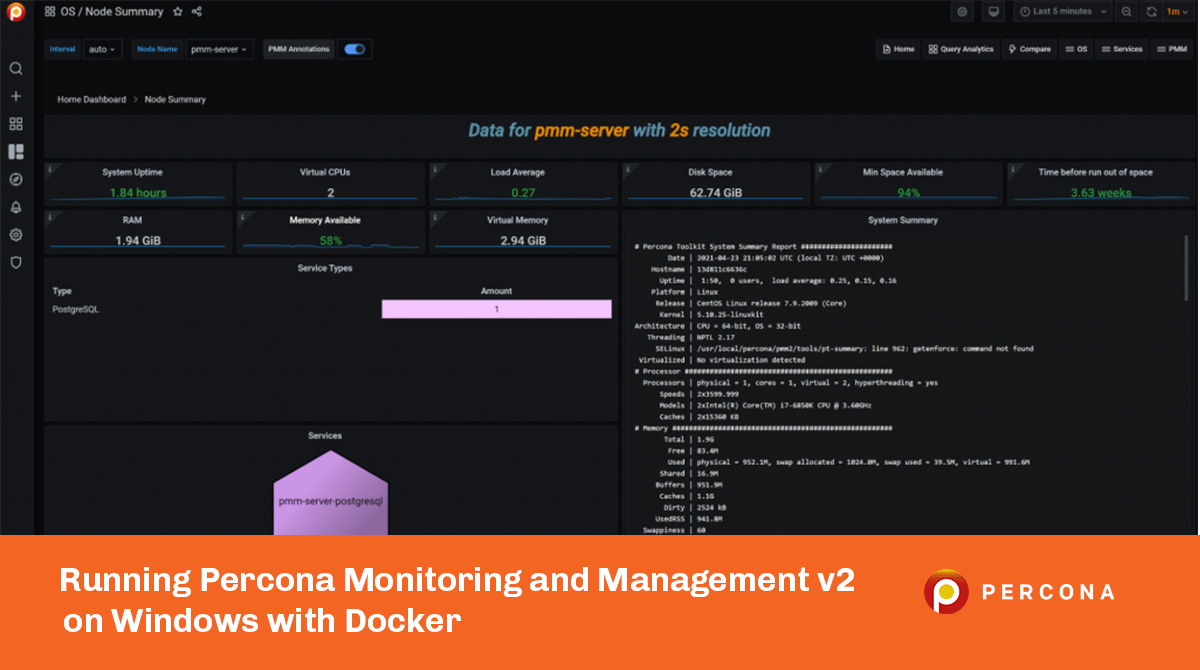Open the Services menu
This screenshot has height=670, width=1200.
pyautogui.click(x=1121, y=49)
